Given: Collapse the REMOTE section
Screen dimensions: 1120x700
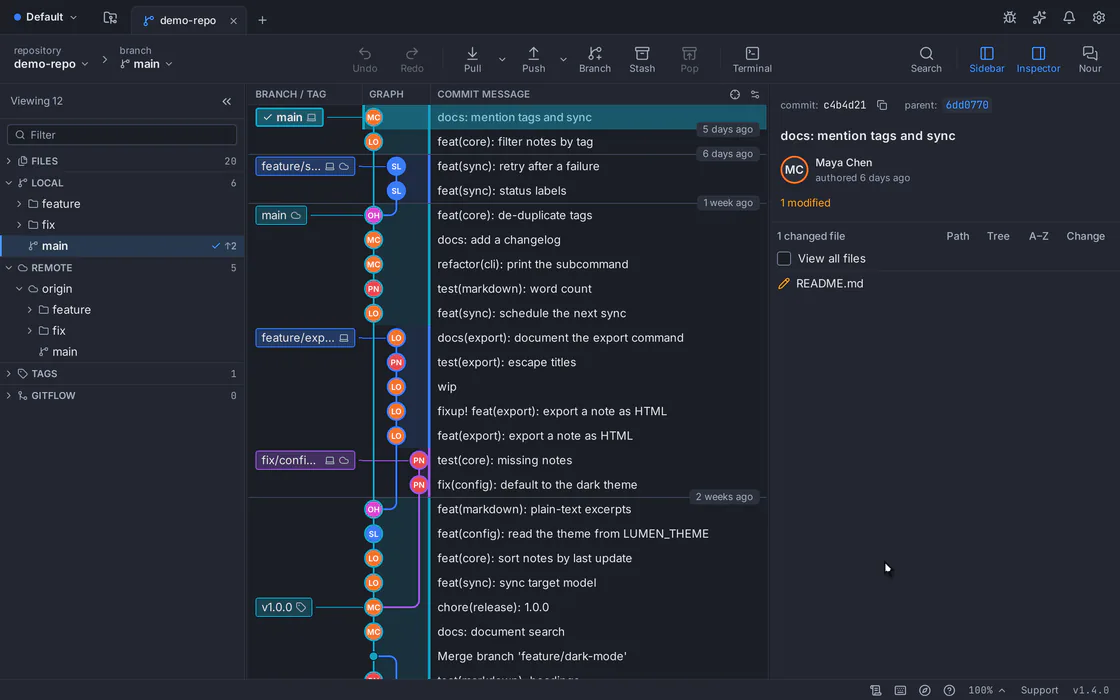Looking at the screenshot, I should click(9, 268).
